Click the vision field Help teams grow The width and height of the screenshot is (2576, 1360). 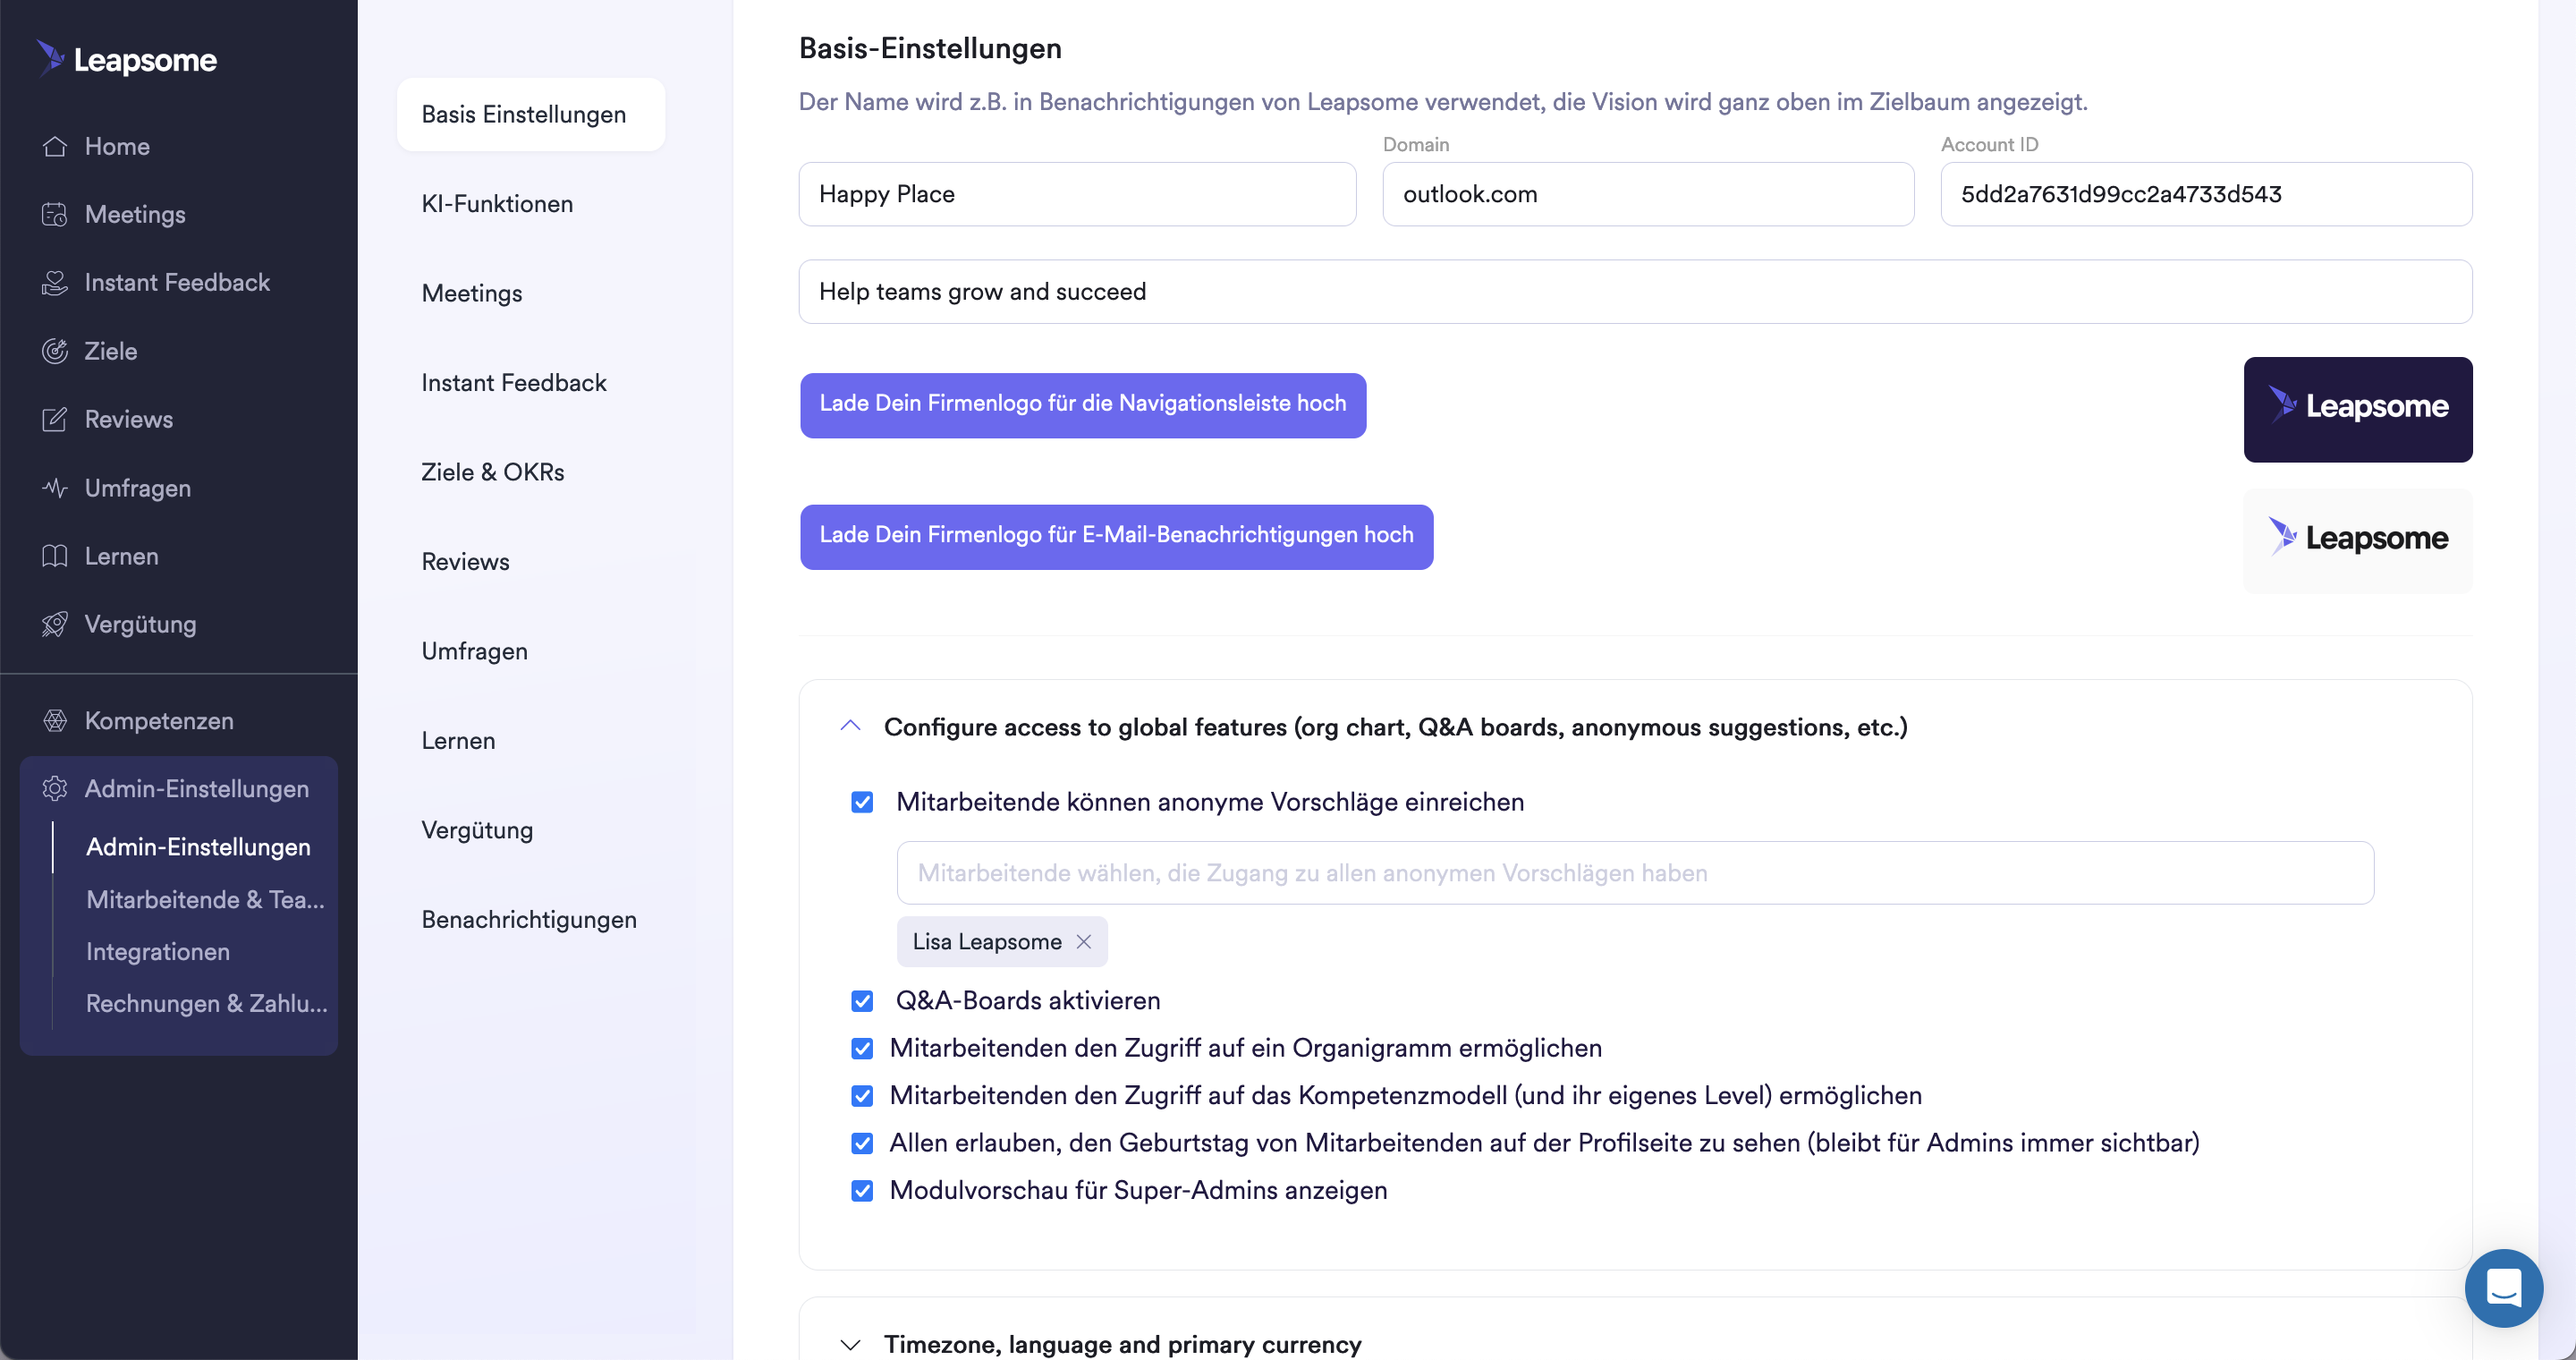pyautogui.click(x=1635, y=292)
